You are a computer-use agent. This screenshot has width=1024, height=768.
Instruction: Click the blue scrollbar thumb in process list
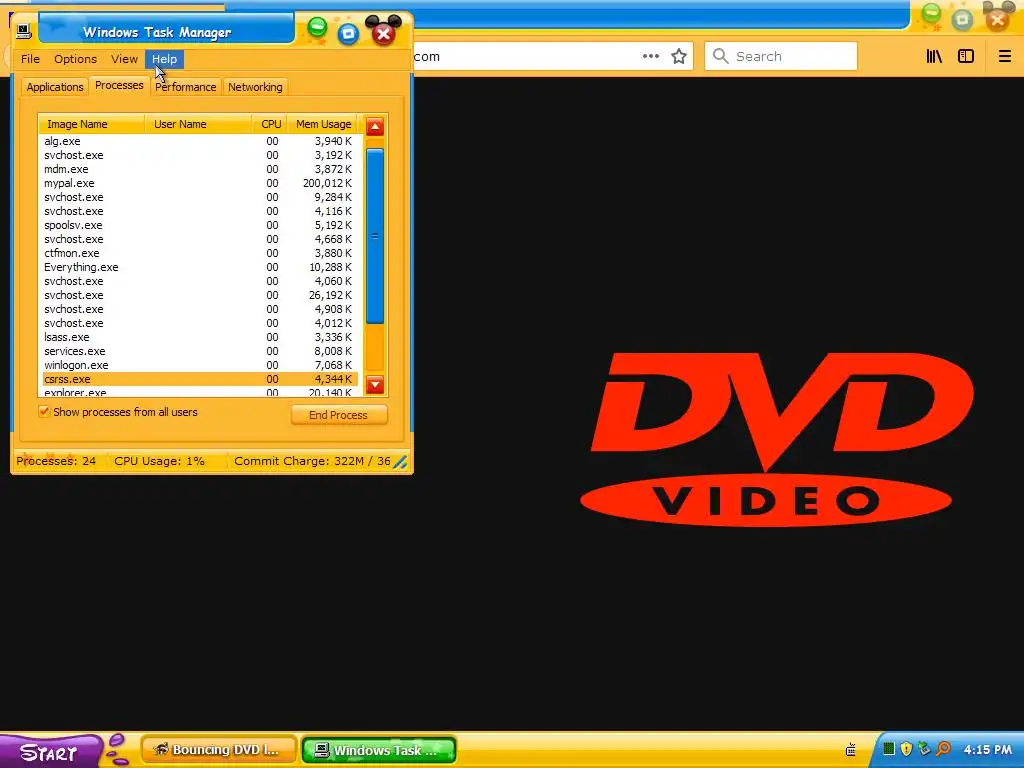tap(375, 236)
